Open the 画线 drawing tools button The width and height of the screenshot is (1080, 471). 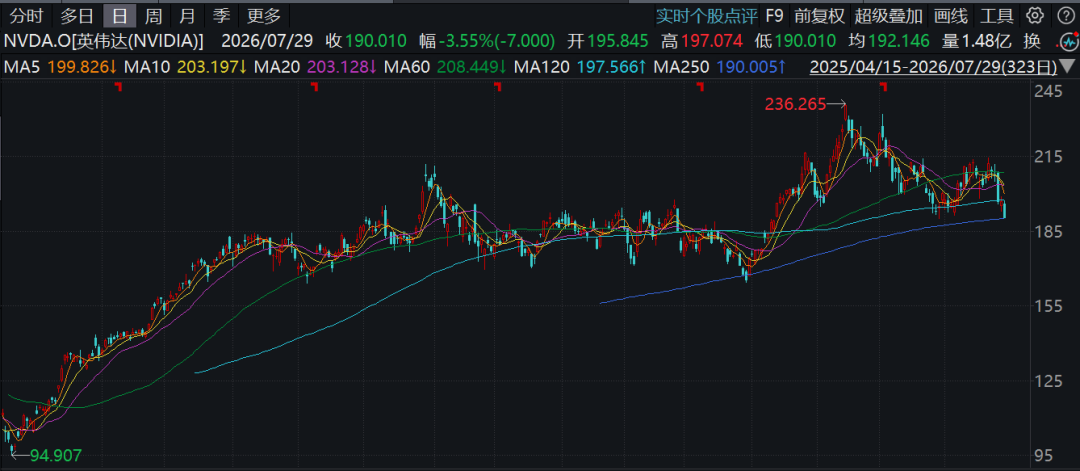[951, 15]
